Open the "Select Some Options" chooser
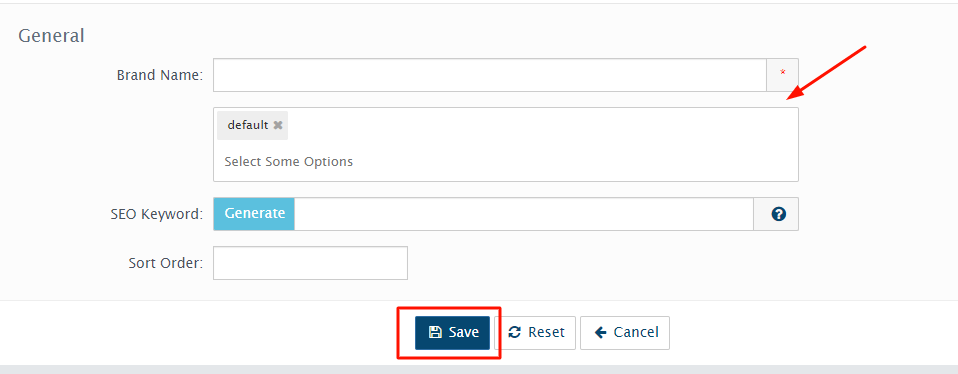This screenshot has width=958, height=374. 288,162
